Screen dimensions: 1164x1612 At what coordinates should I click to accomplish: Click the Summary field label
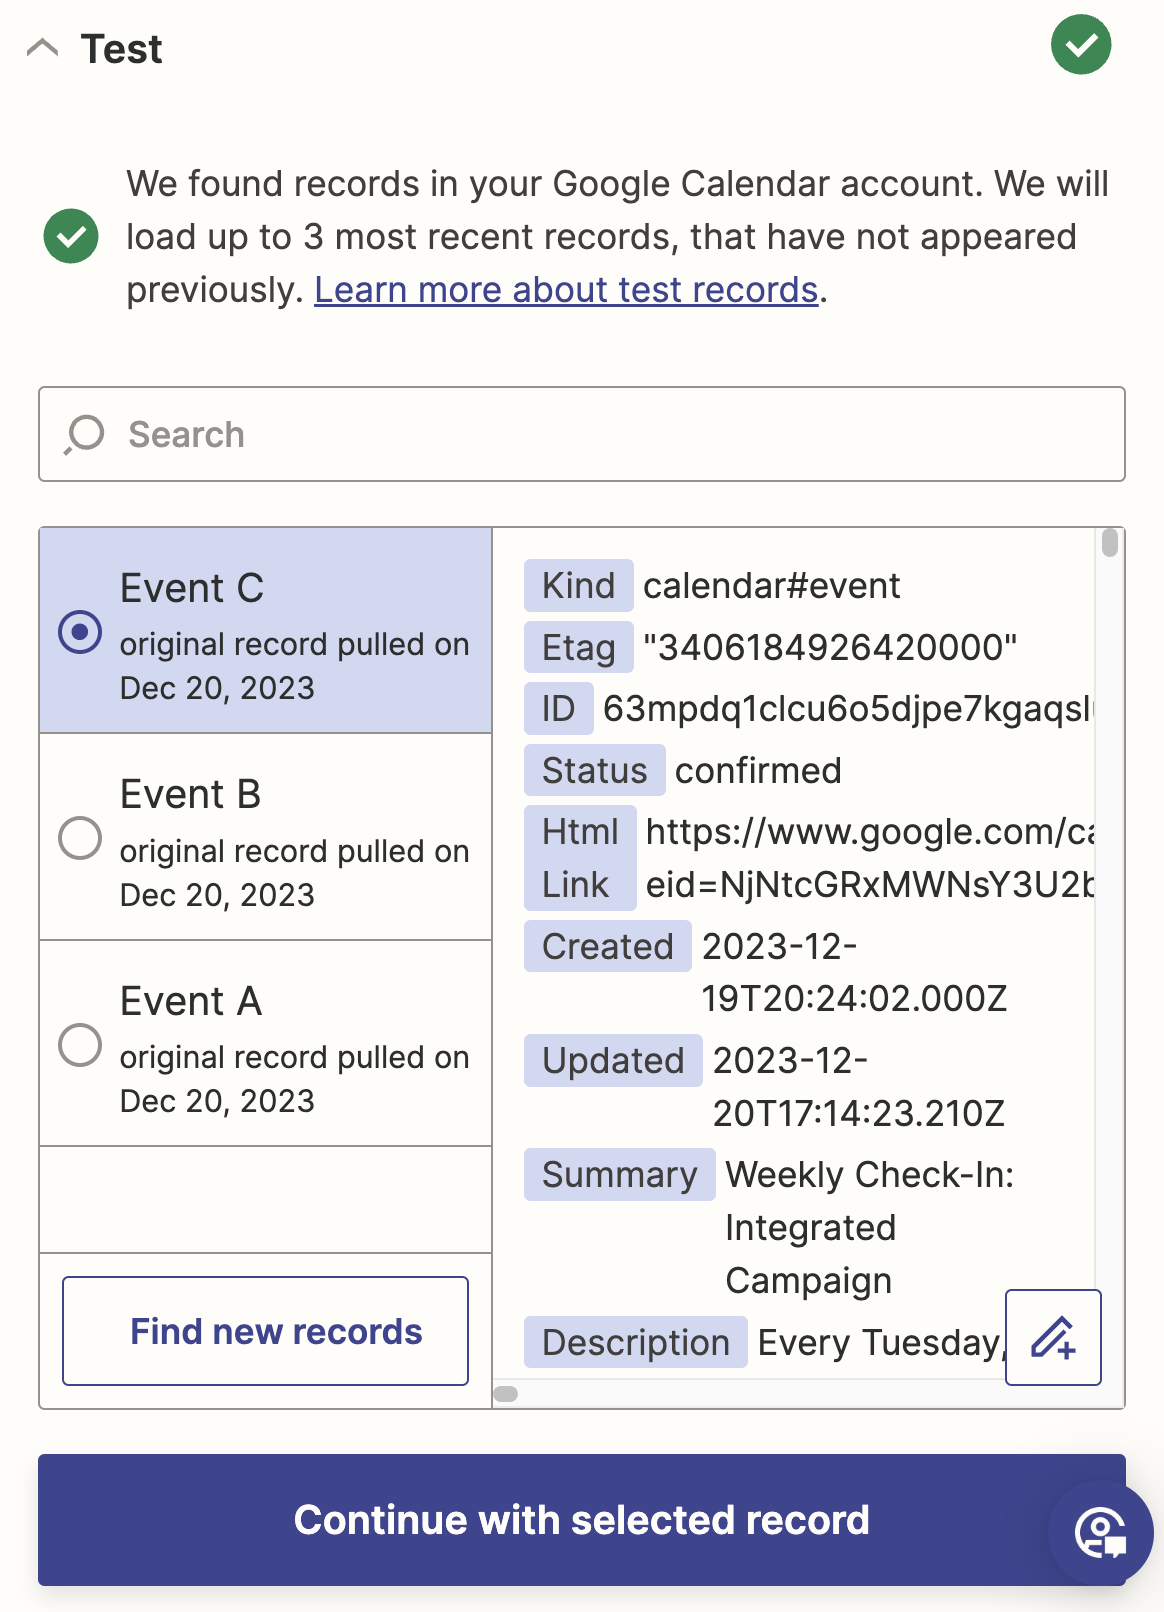pyautogui.click(x=619, y=1175)
